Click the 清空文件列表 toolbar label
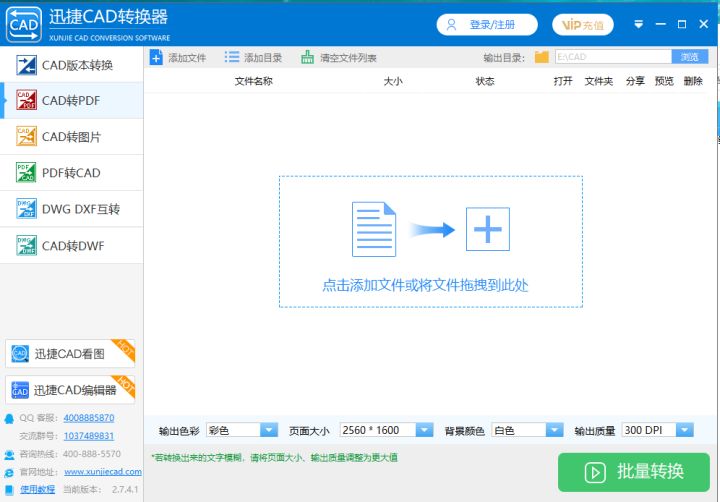Image resolution: width=720 pixels, height=502 pixels. [x=348, y=58]
